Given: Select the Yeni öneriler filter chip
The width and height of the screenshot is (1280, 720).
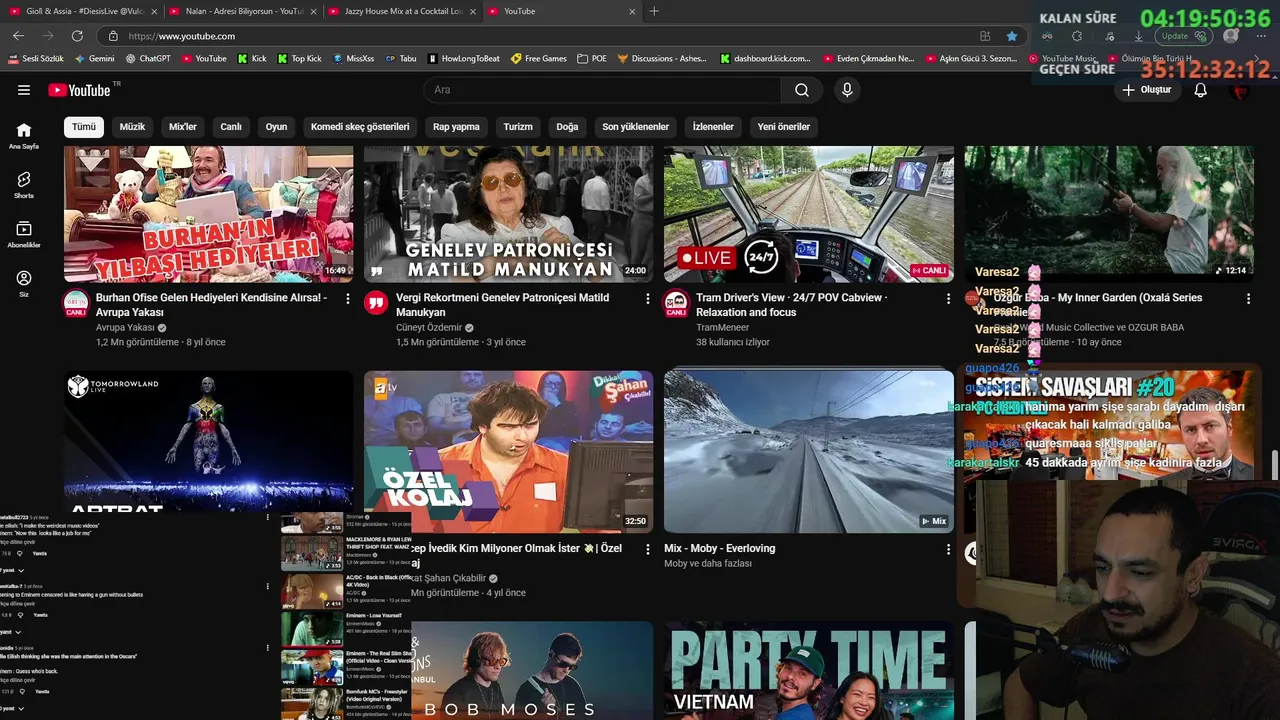Looking at the screenshot, I should [x=784, y=127].
